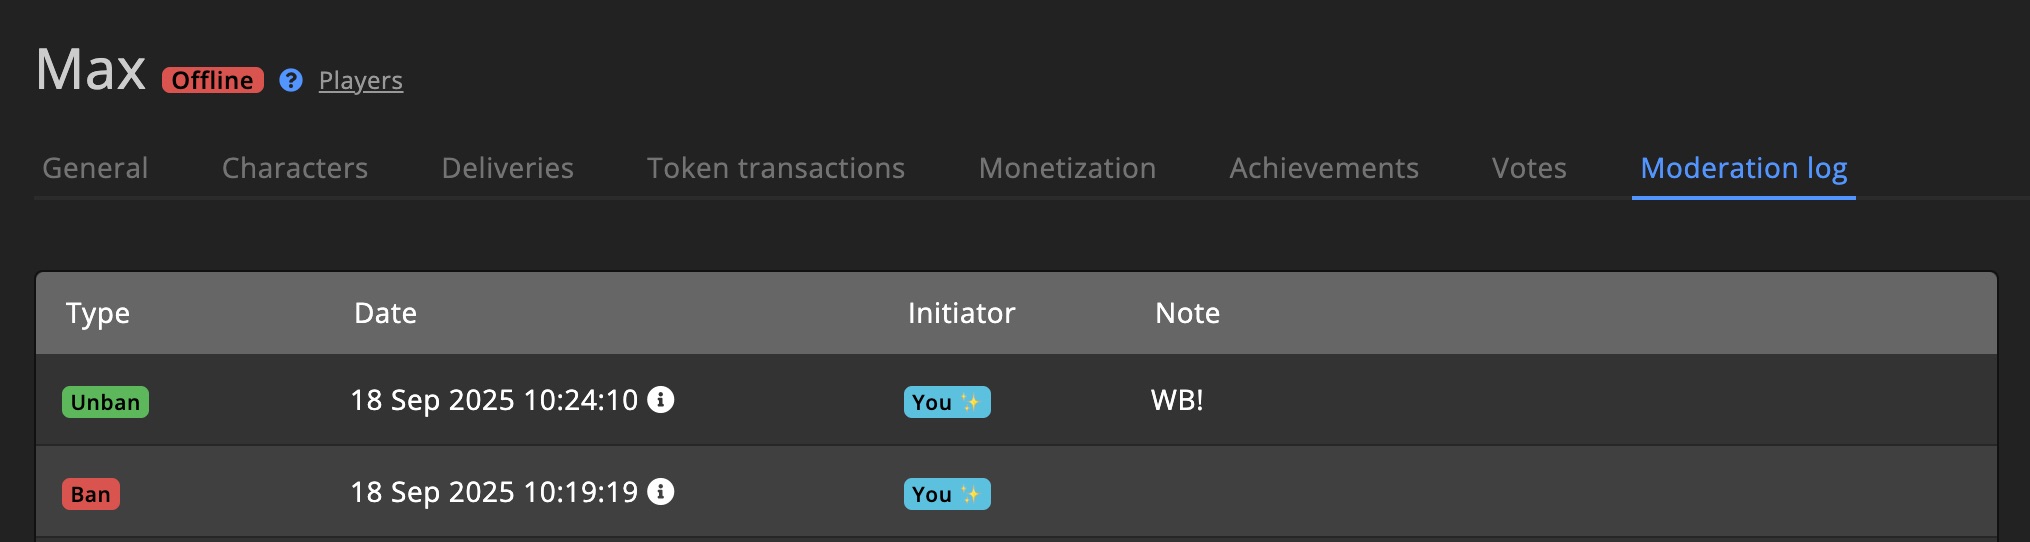
Task: Switch to the Votes tab
Action: point(1529,168)
